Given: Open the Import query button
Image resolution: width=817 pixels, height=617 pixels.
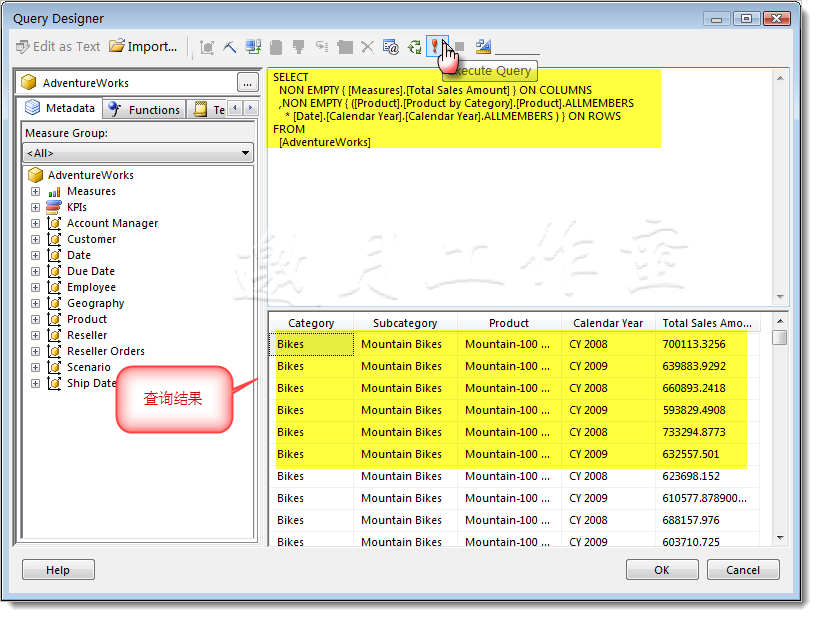Looking at the screenshot, I should [x=143, y=47].
